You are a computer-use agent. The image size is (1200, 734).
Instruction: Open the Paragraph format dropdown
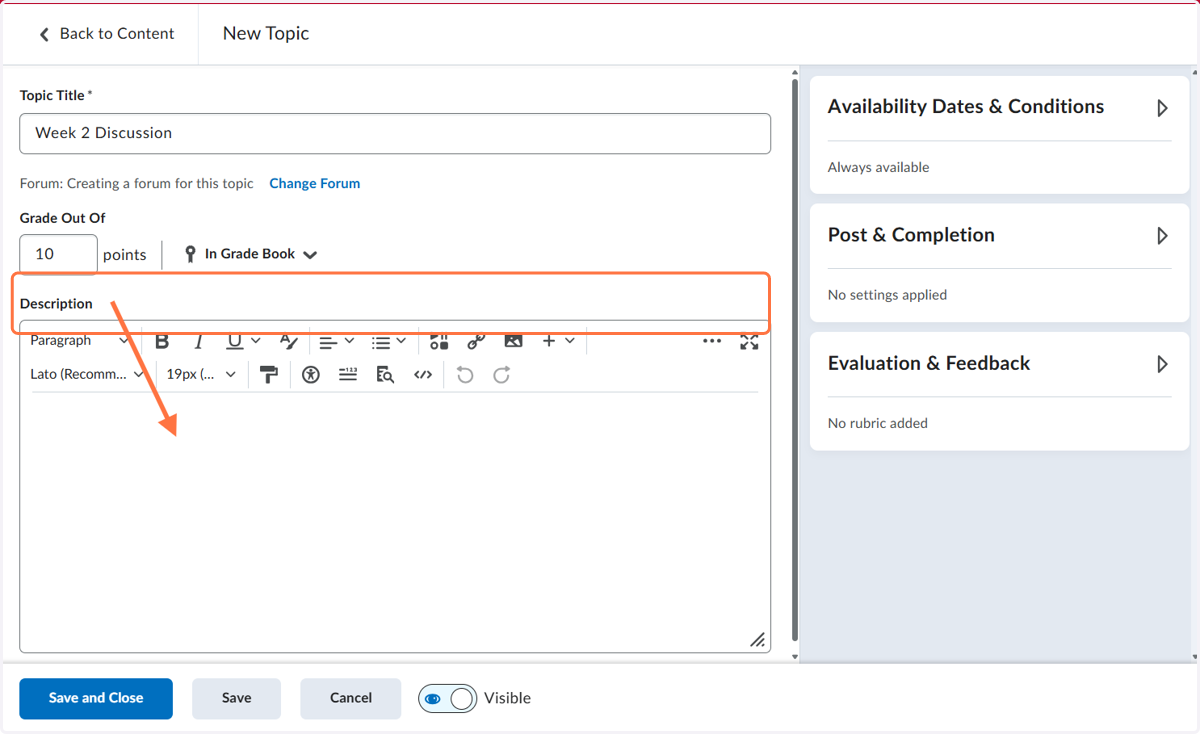pyautogui.click(x=79, y=341)
